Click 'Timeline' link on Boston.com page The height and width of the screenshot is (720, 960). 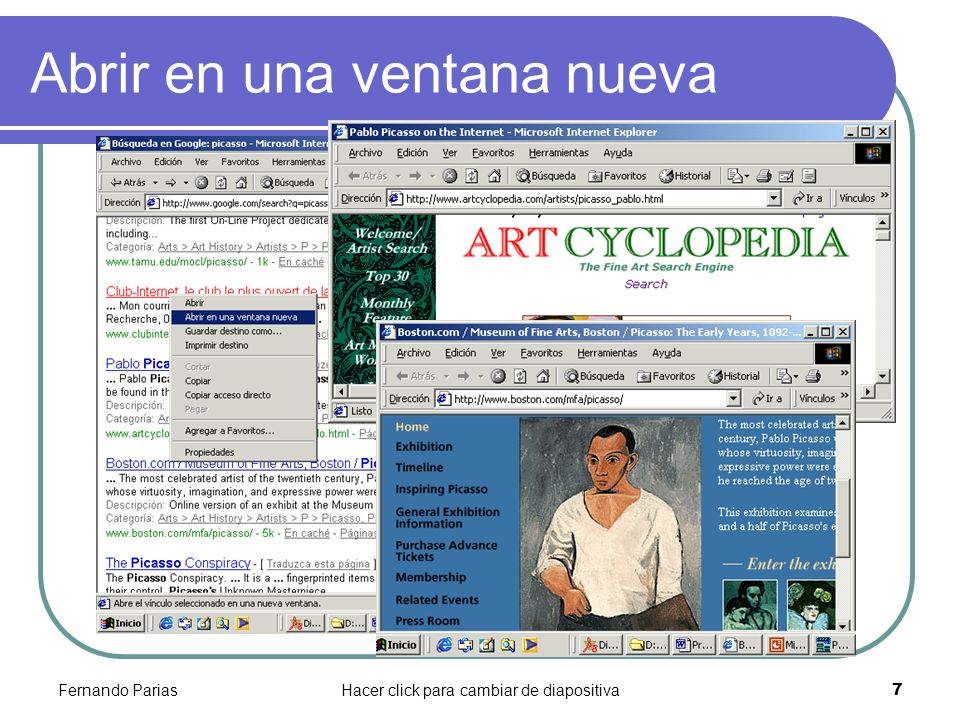419,467
